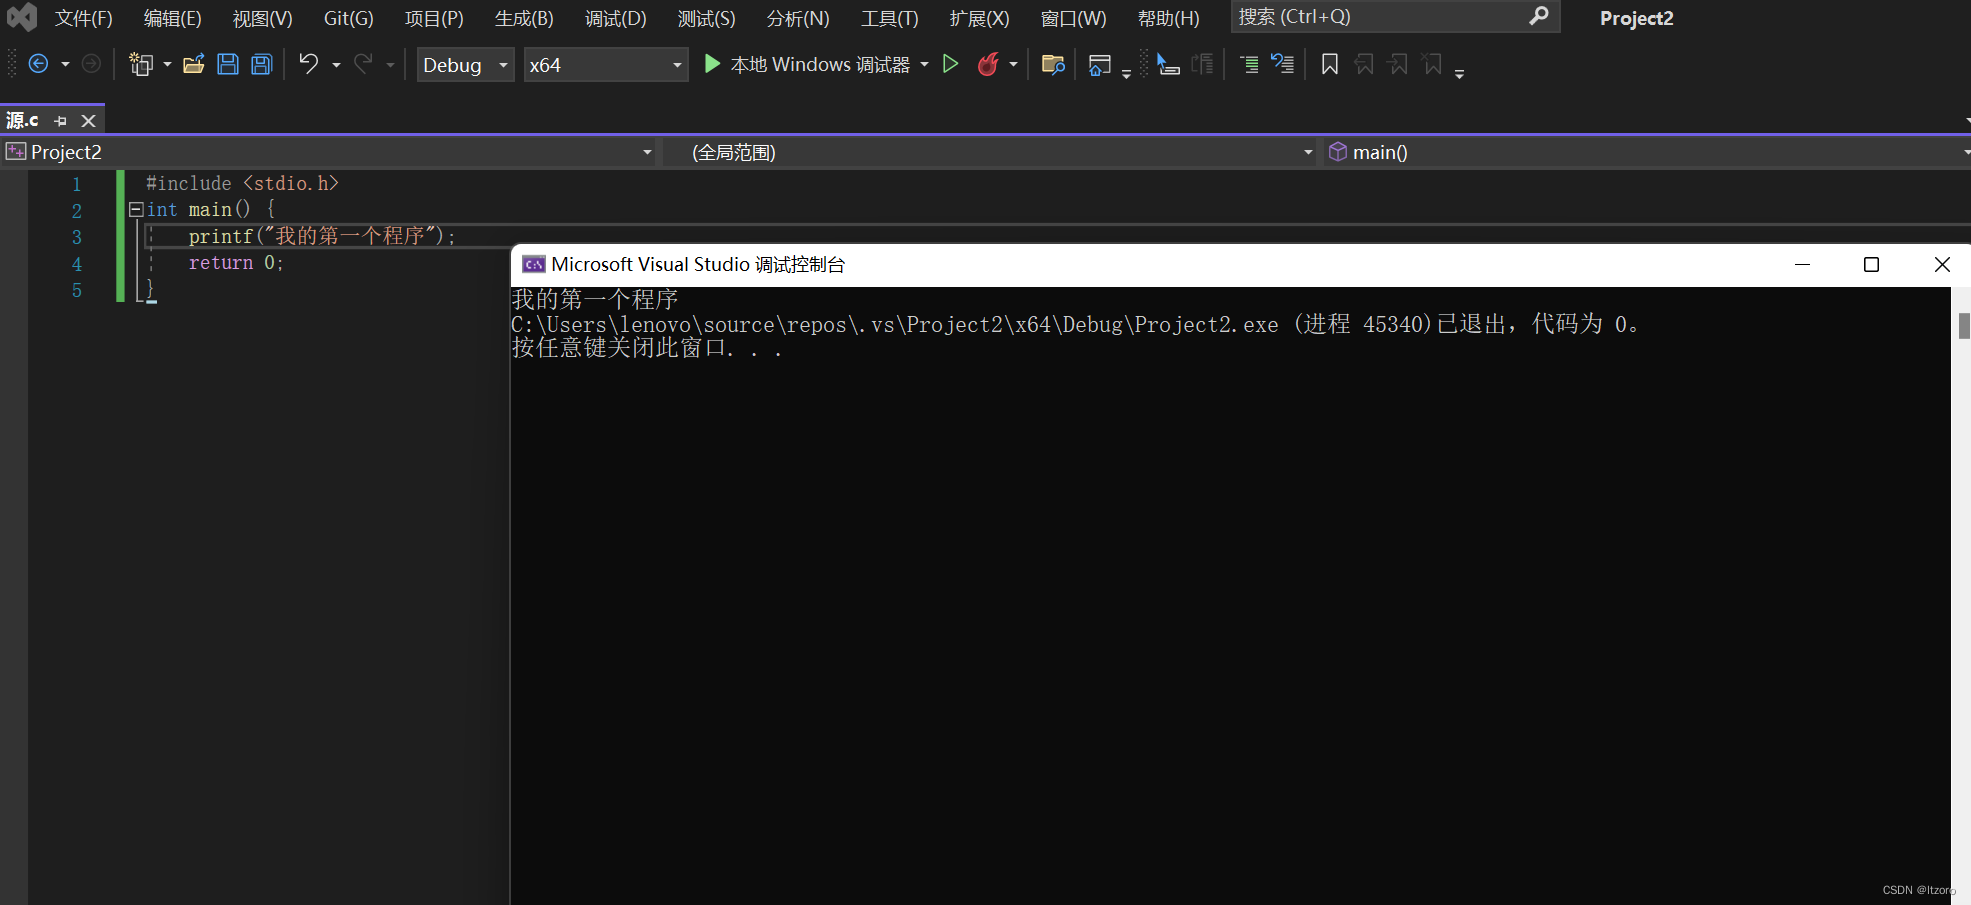
Task: Click the save all icon
Action: (x=261, y=64)
